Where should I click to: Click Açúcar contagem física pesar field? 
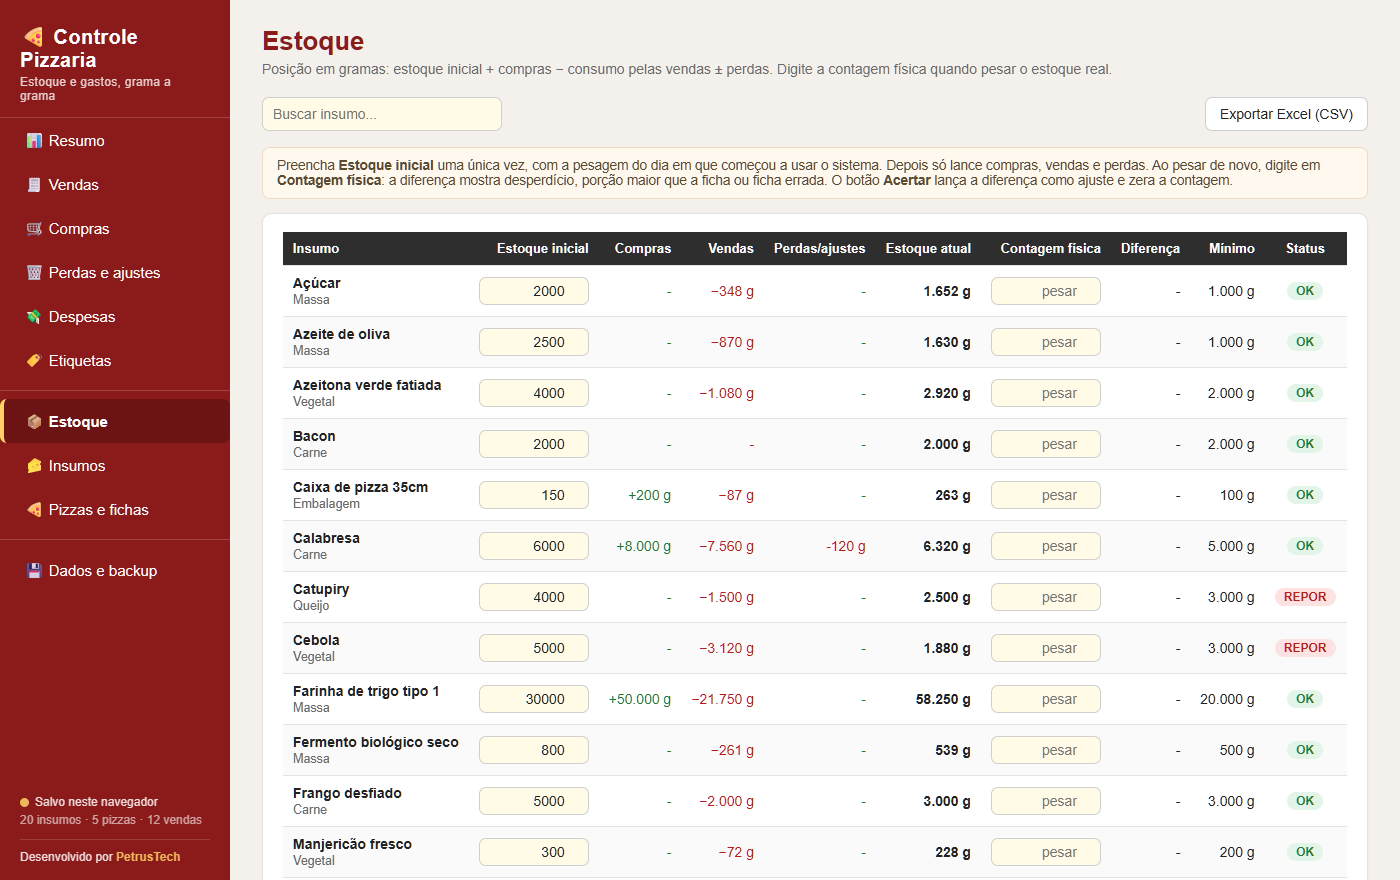click(1046, 291)
